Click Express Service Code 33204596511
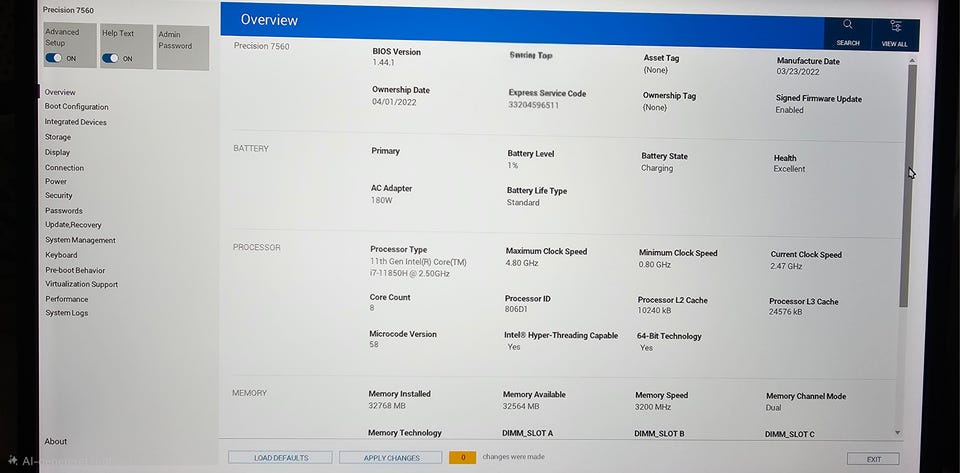The image size is (960, 473). click(533, 105)
